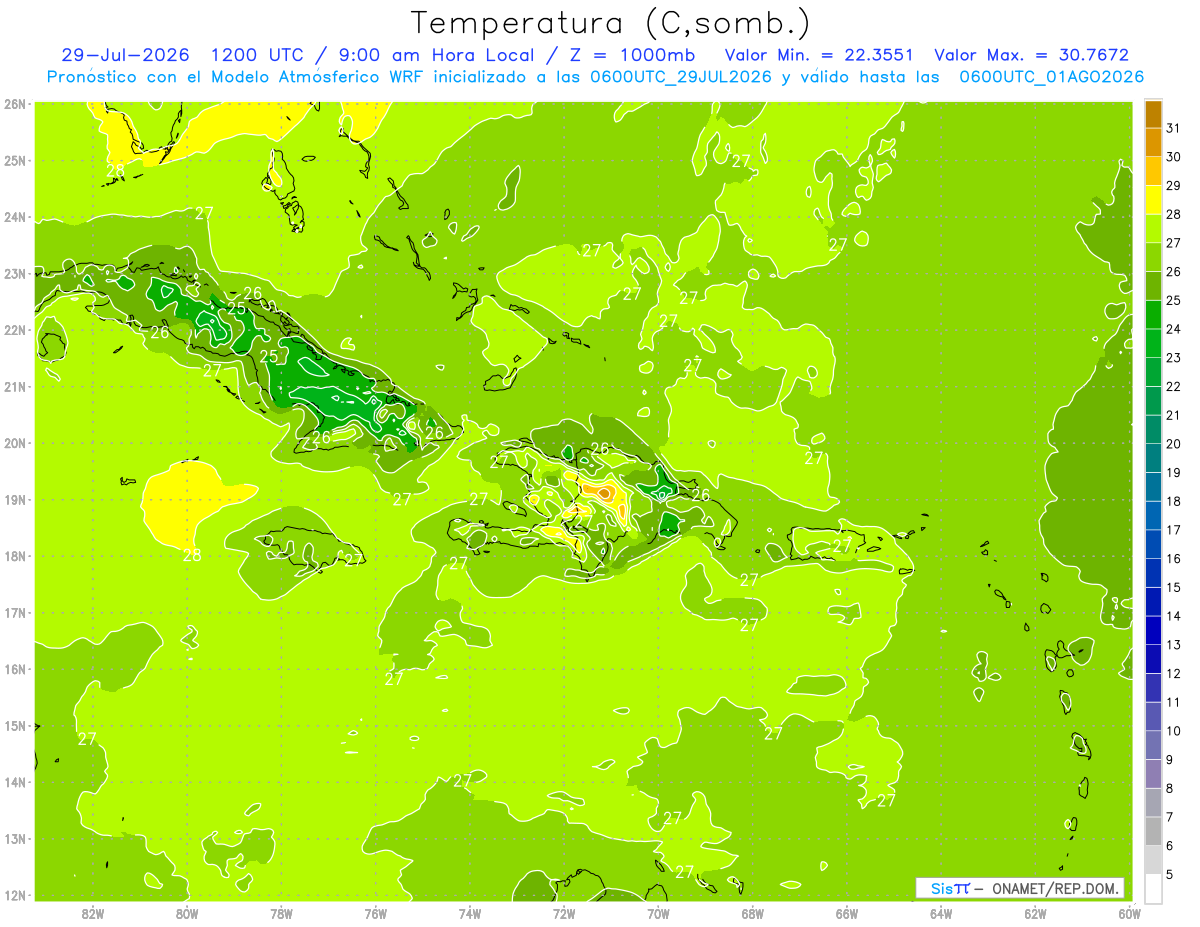The width and height of the screenshot is (1200, 927).
Task: Click the '60W' longitude axis label
Action: [1129, 913]
